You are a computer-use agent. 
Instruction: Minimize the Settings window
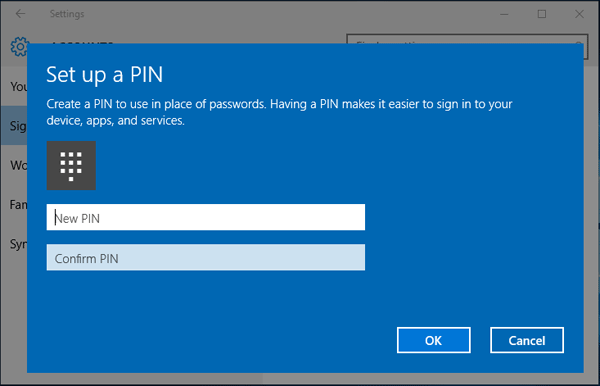pos(504,14)
